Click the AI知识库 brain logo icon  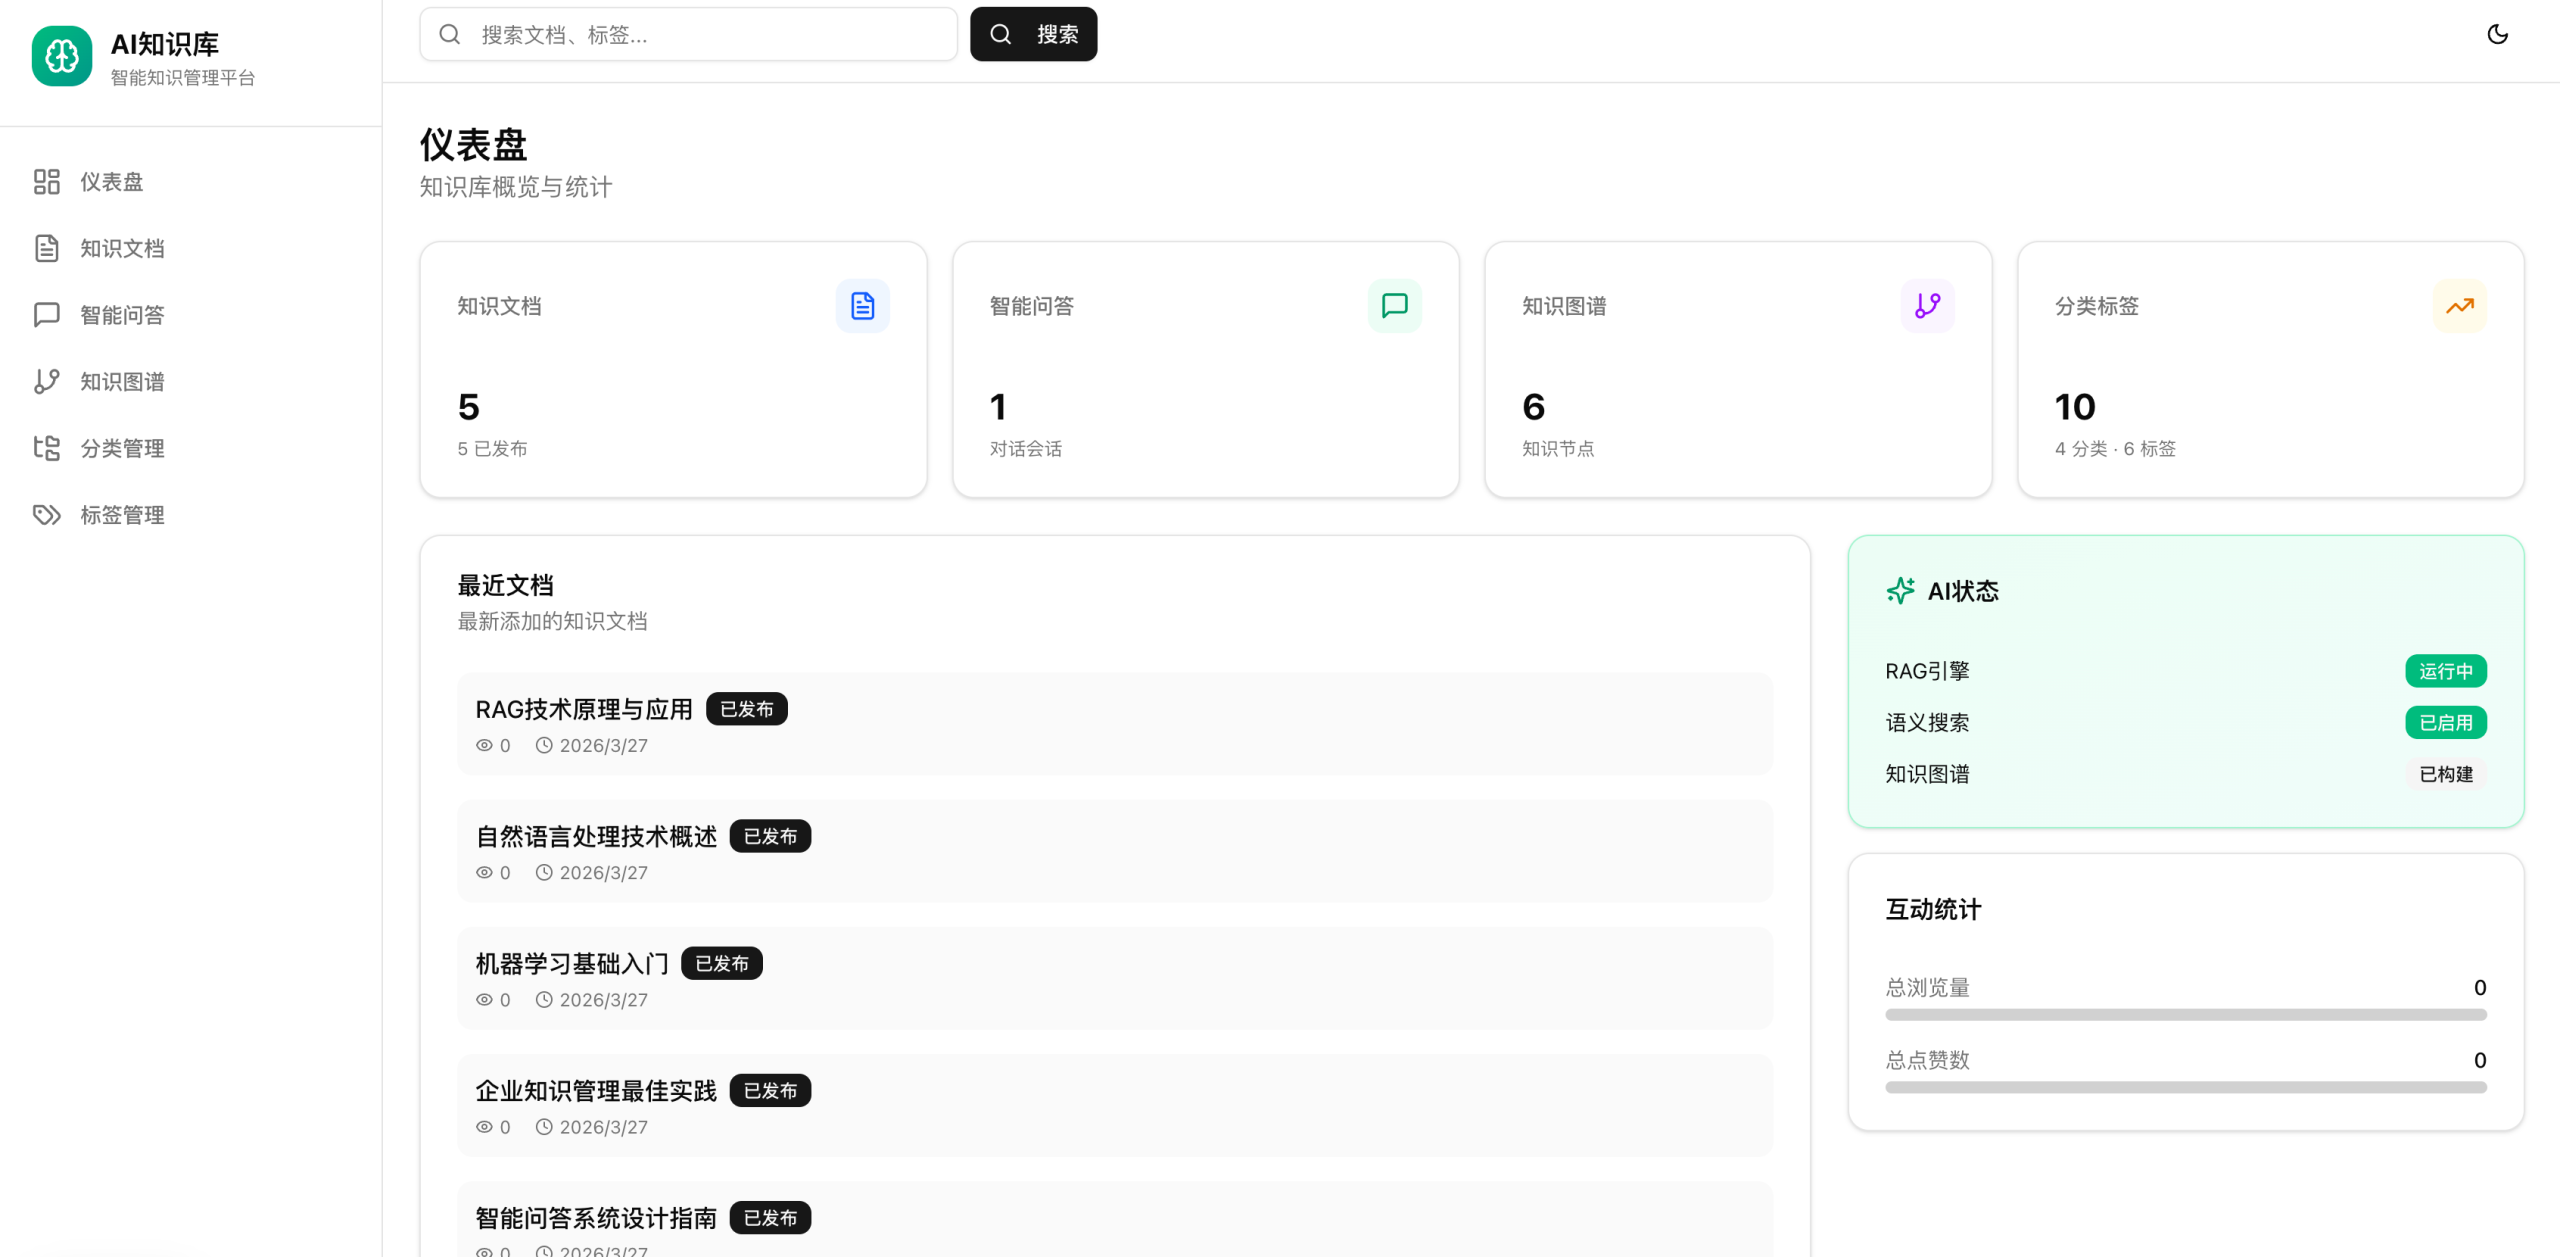click(61, 56)
